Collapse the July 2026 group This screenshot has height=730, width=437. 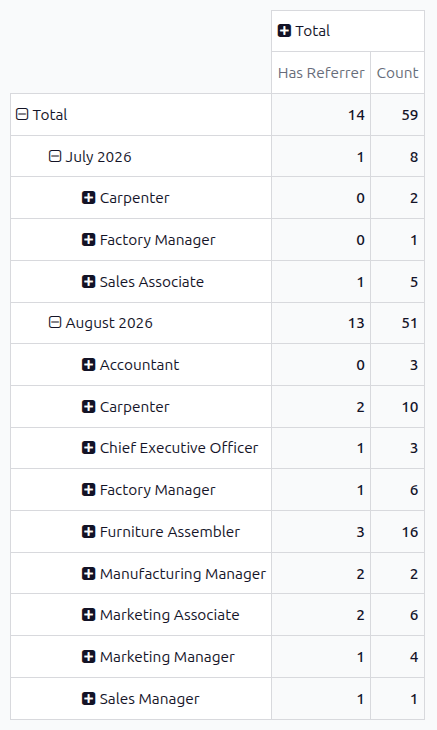pyautogui.click(x=55, y=156)
